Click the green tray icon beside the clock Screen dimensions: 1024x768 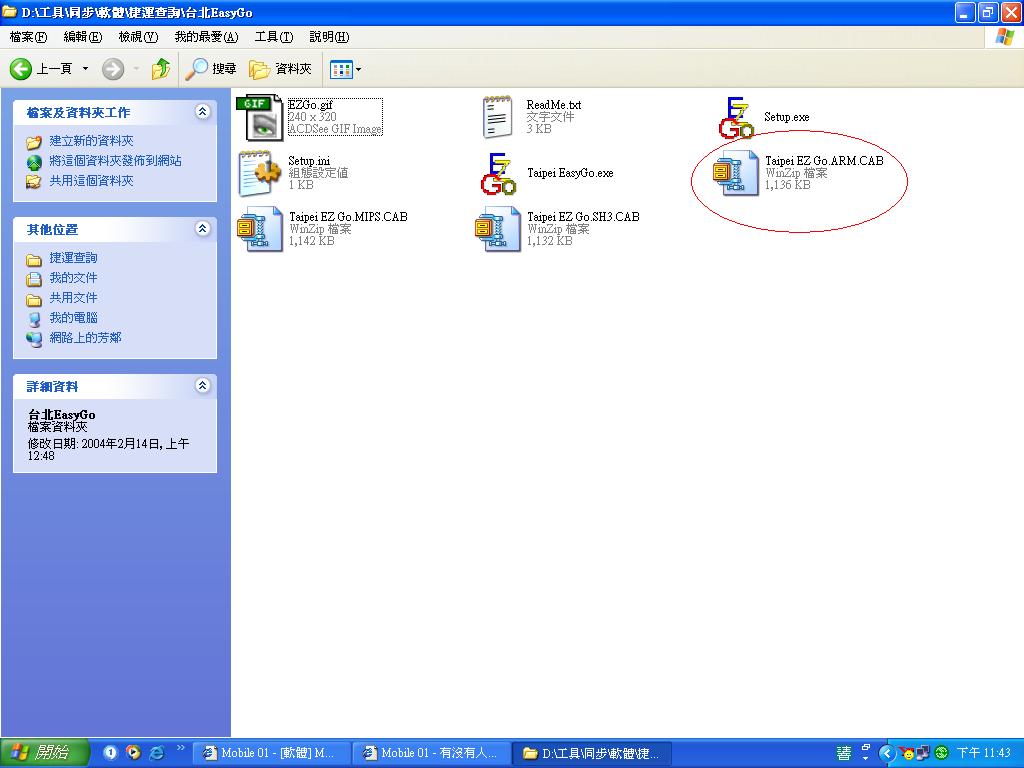(941, 753)
